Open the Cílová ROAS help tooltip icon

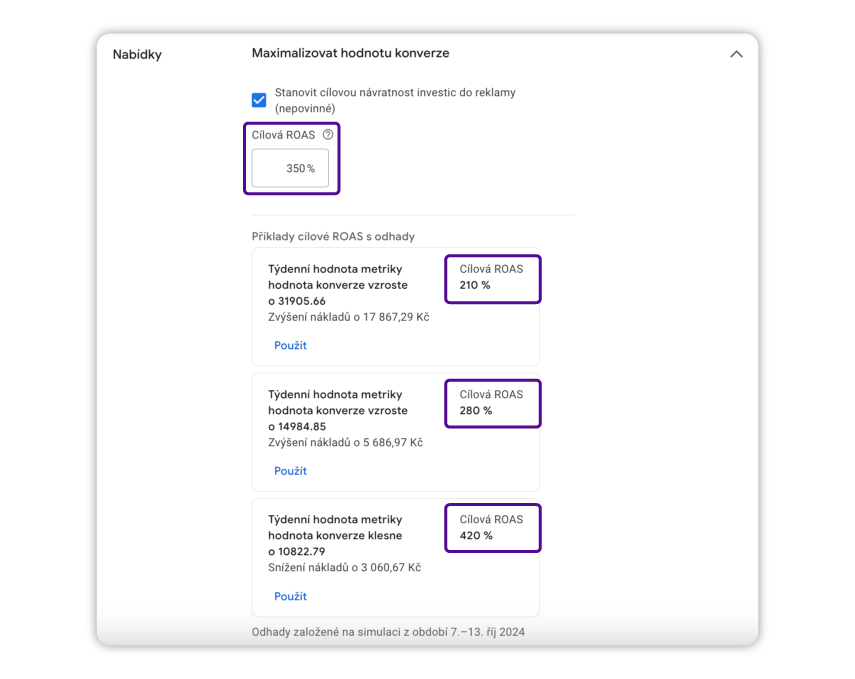tap(328, 135)
